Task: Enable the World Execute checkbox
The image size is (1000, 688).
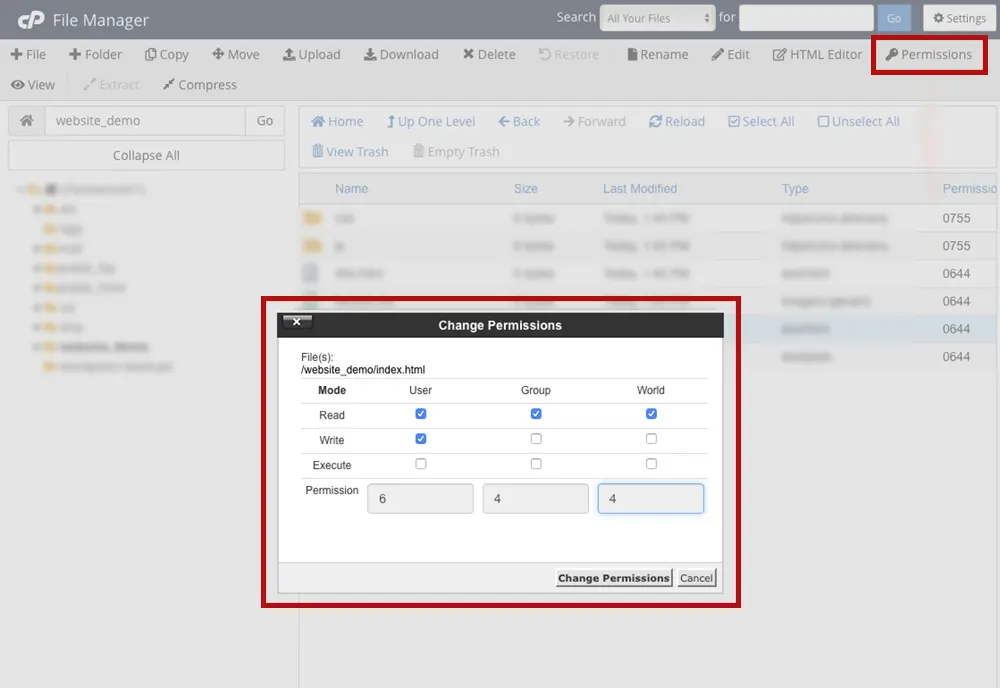Action: (x=651, y=464)
